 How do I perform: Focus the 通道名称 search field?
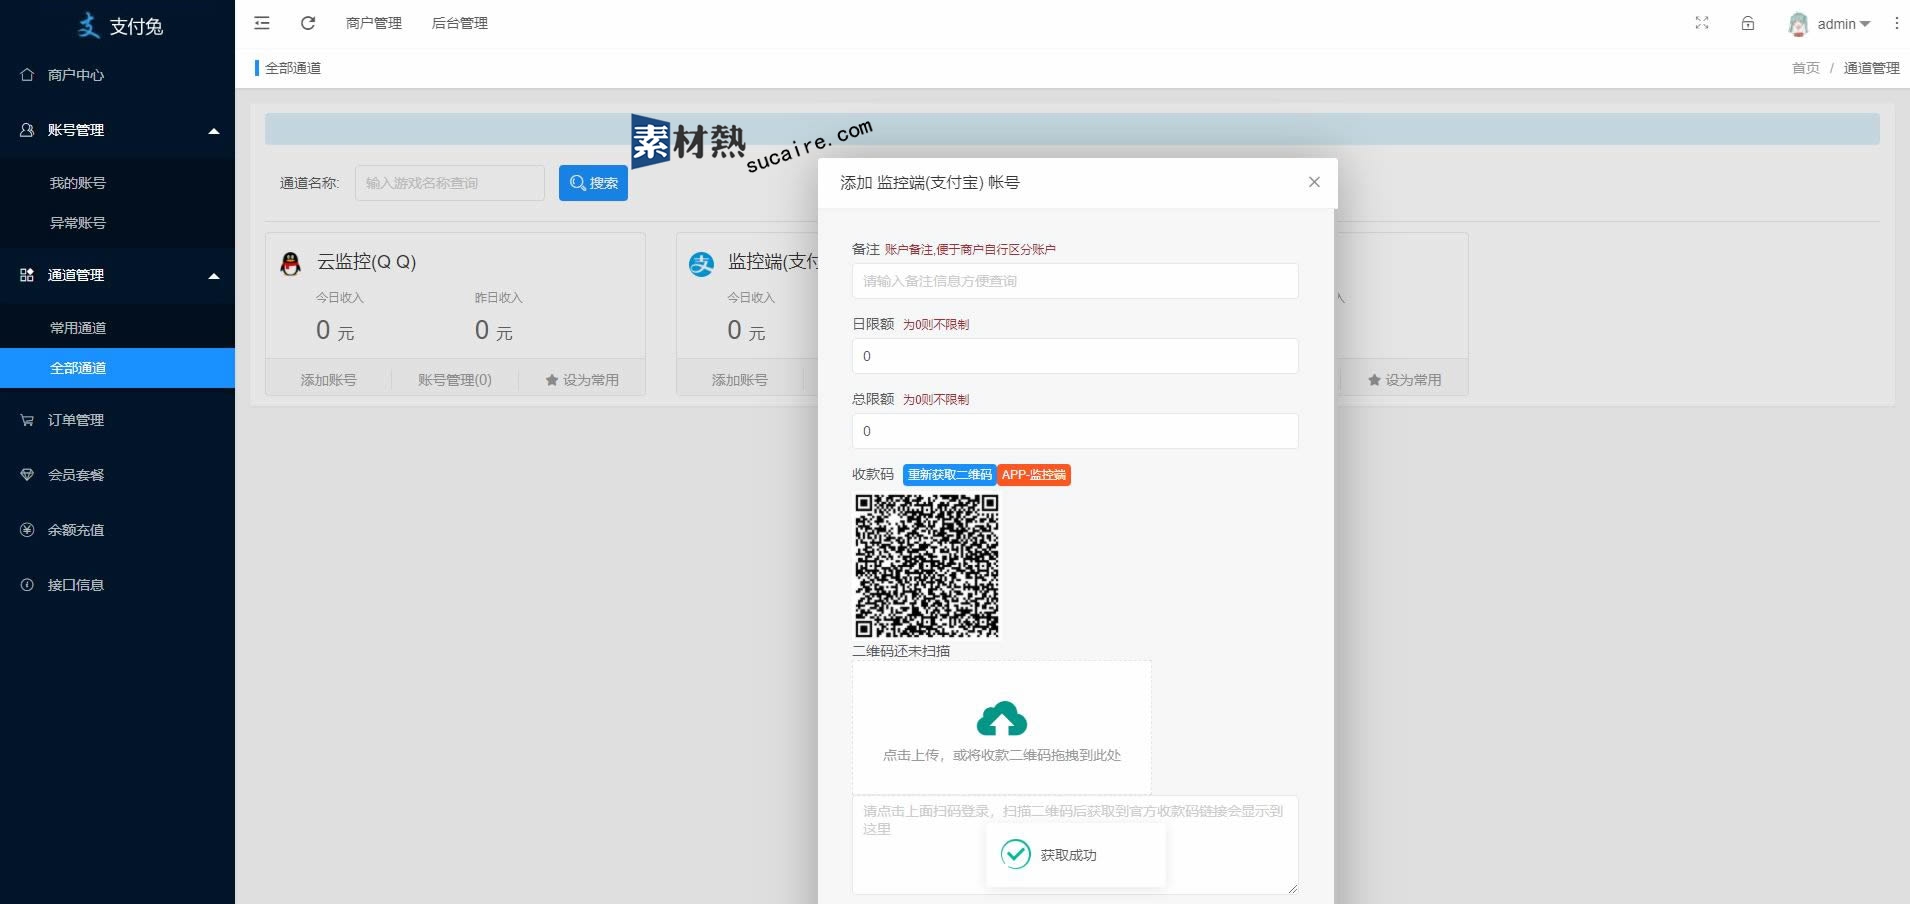[x=450, y=183]
